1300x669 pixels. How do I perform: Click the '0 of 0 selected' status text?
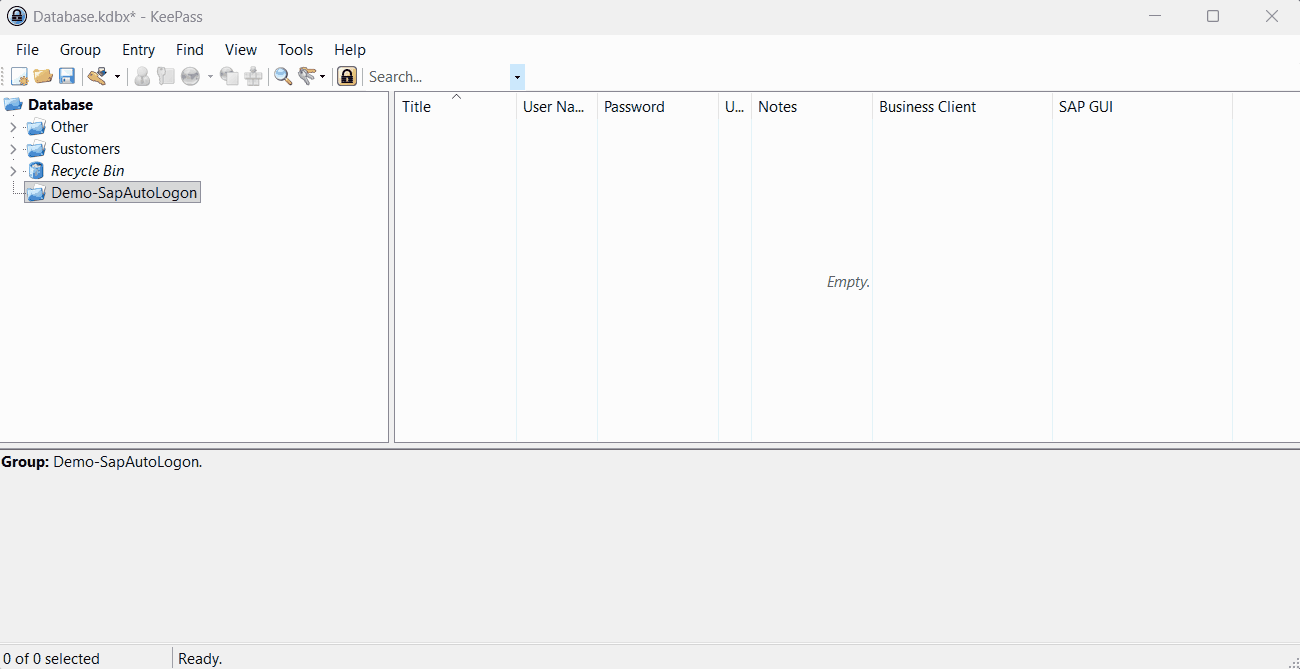(x=51, y=659)
